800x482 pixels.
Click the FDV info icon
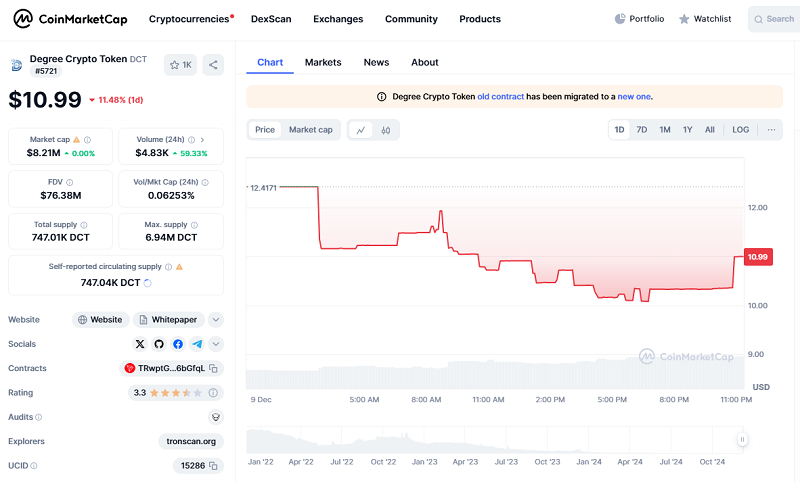point(69,182)
